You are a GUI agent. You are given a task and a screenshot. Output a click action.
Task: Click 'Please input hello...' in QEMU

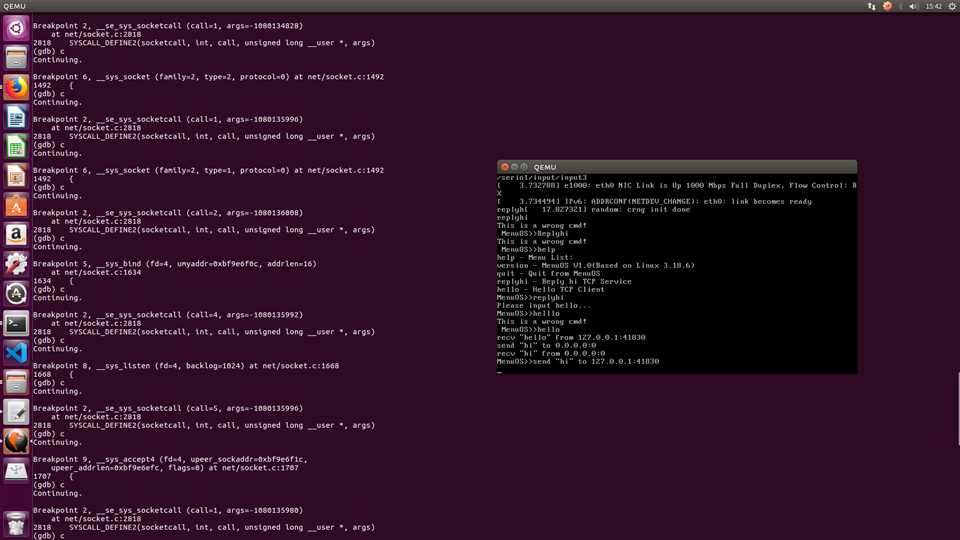pos(544,306)
